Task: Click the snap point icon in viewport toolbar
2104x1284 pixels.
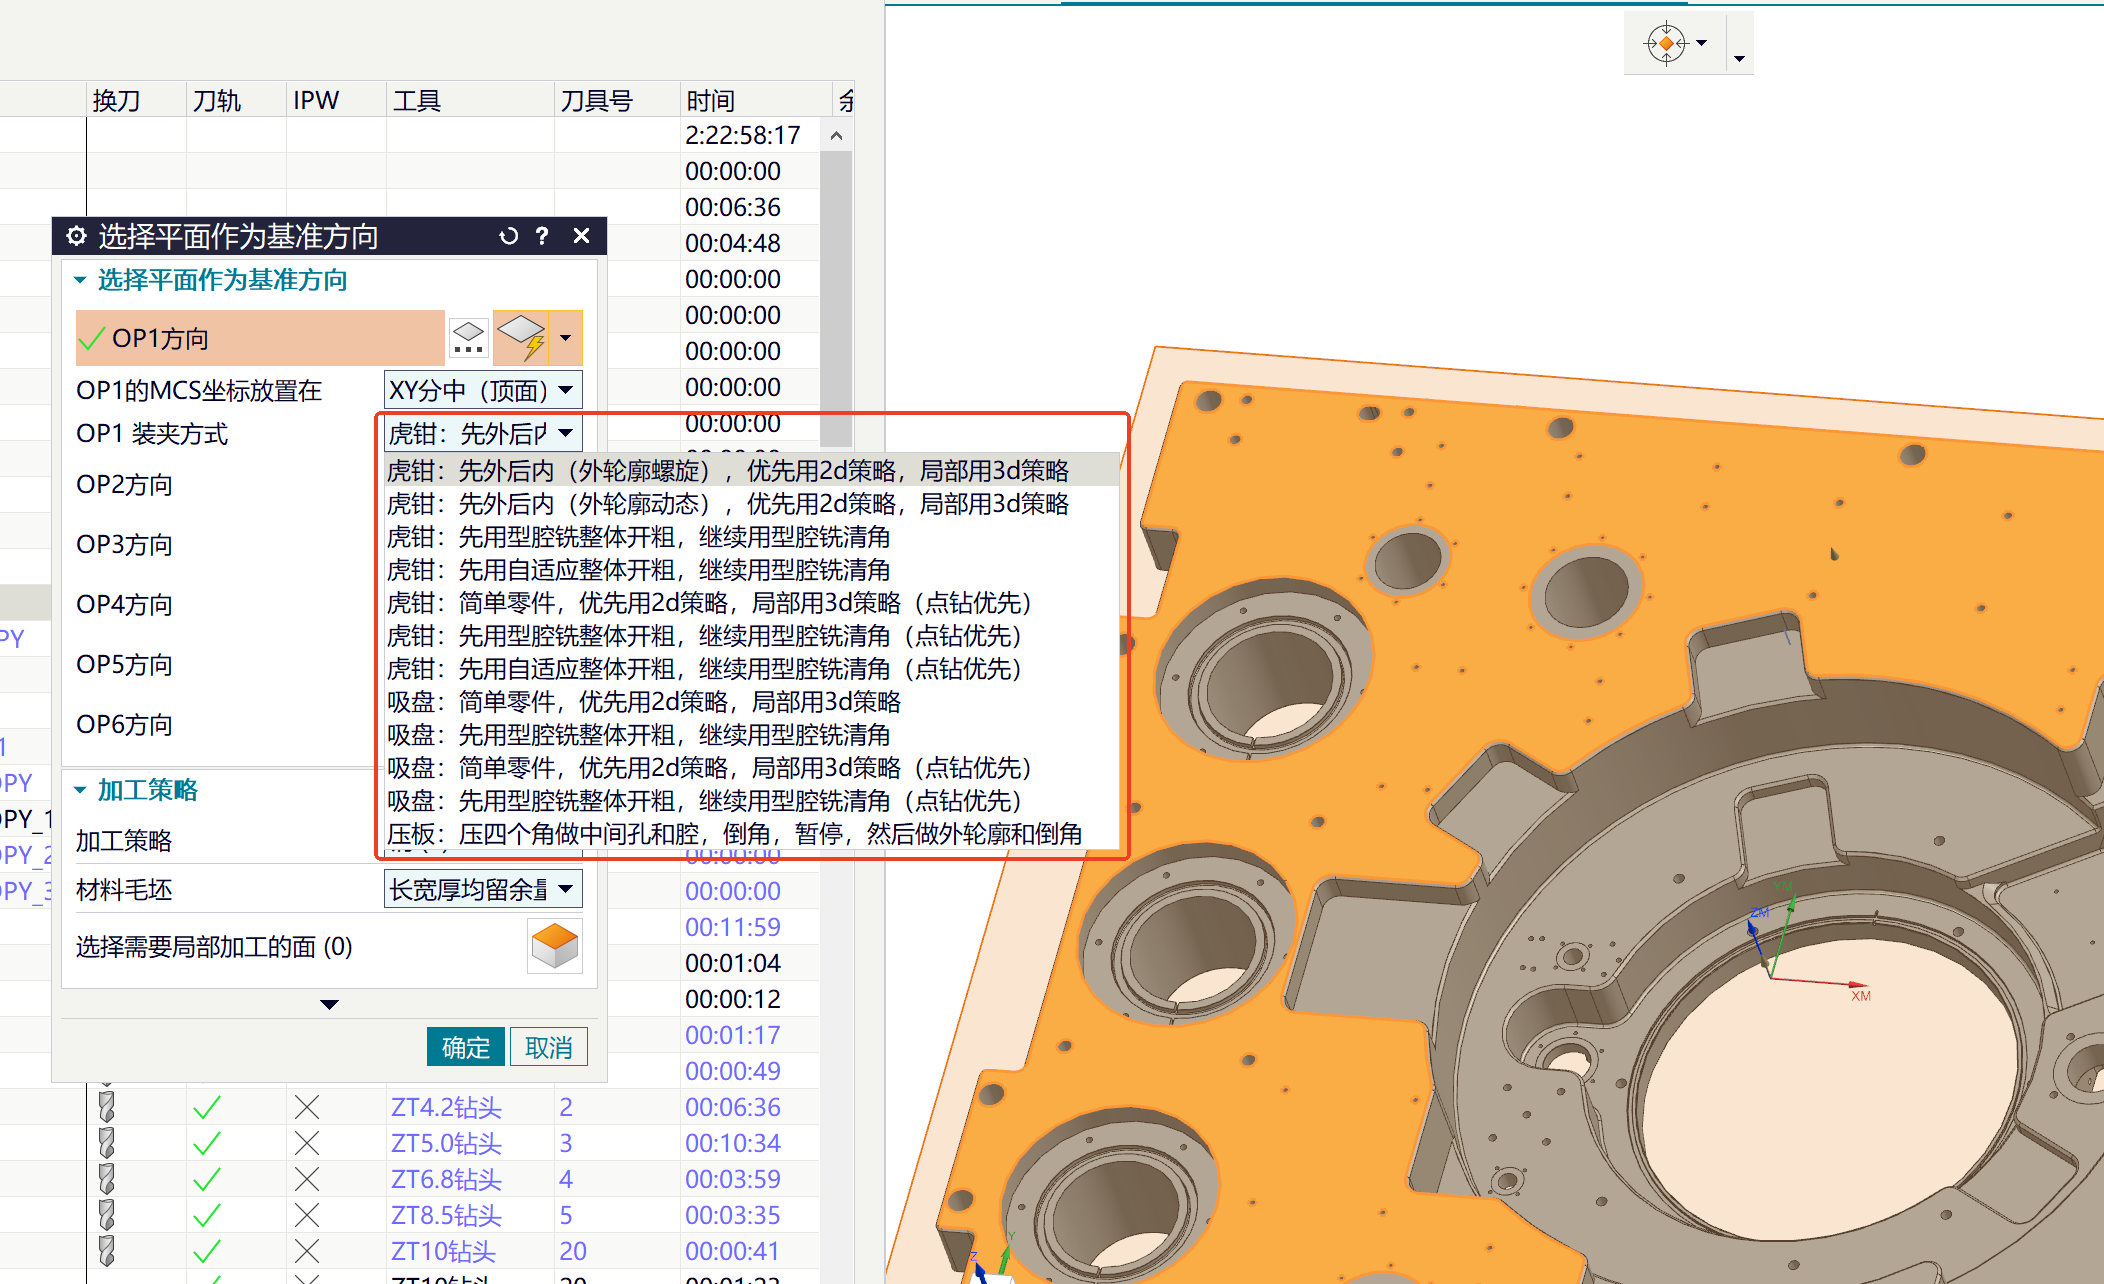Action: point(1666,43)
